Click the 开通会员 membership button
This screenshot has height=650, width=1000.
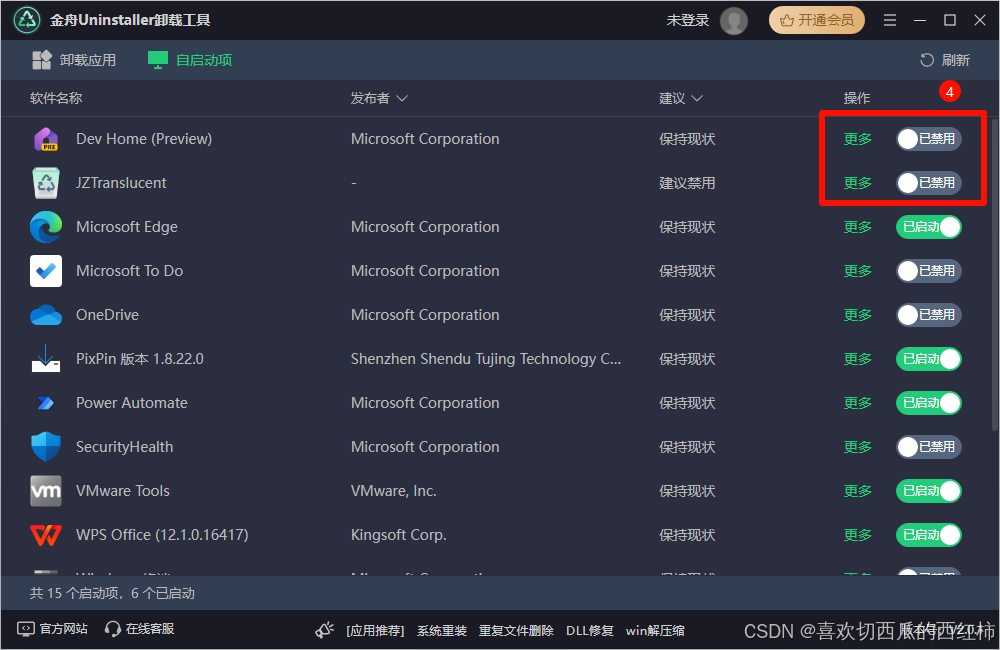coord(816,20)
